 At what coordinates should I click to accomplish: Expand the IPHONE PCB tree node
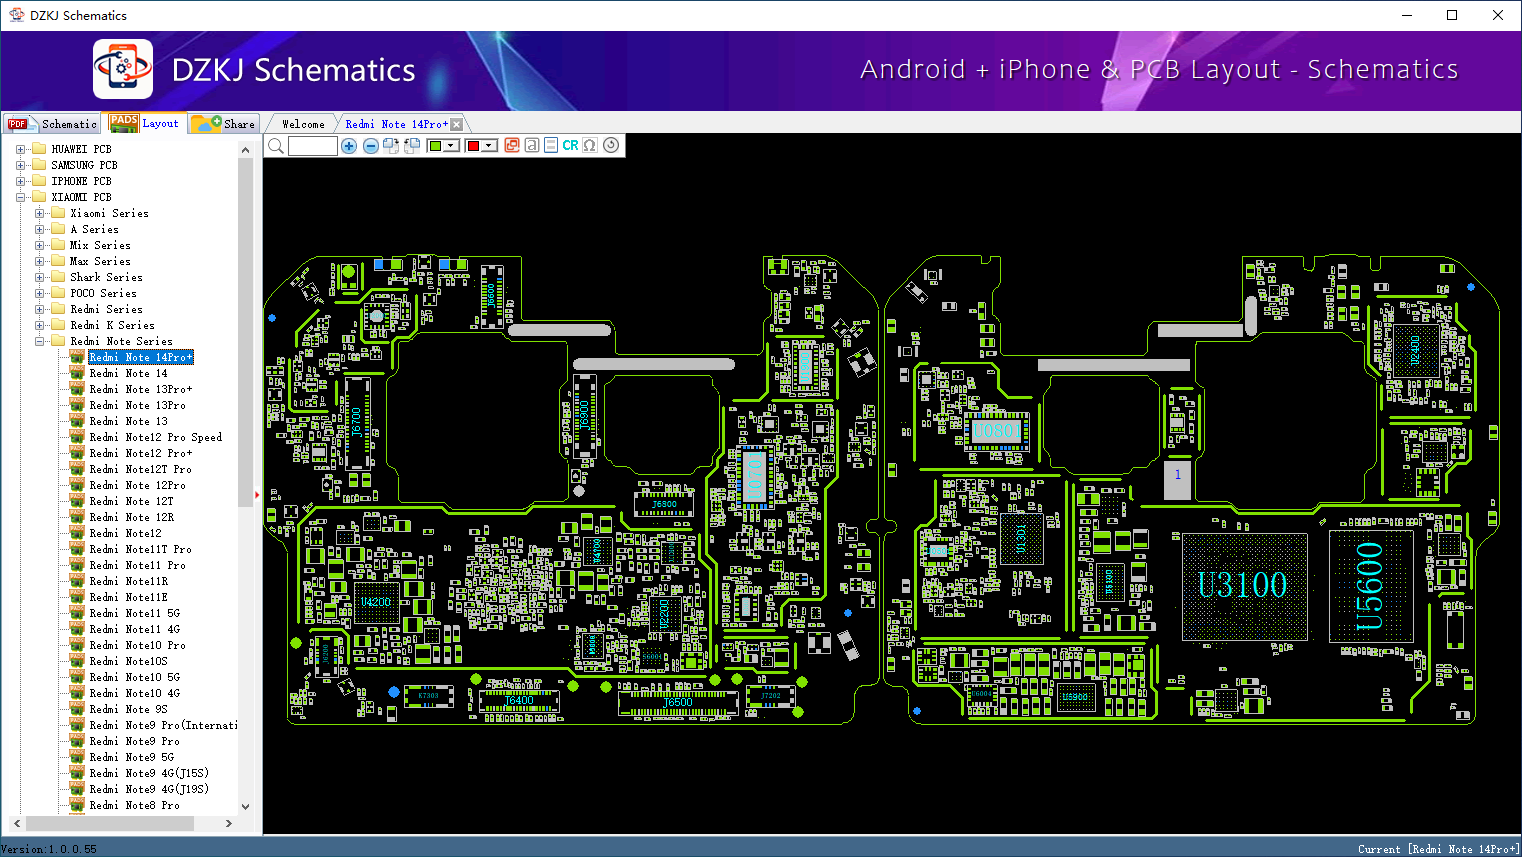20,181
